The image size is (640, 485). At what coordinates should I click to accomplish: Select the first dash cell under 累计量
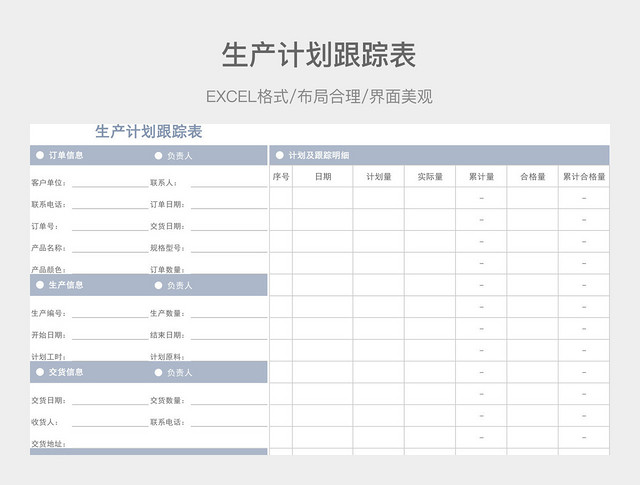[482, 198]
